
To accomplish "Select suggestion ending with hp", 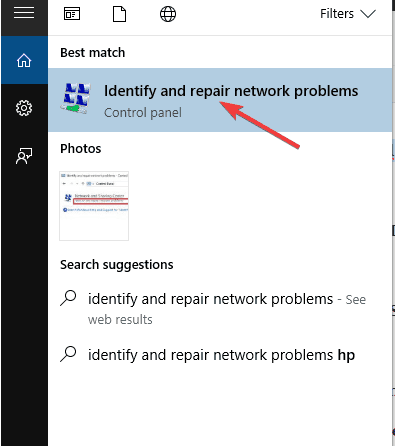I will pyautogui.click(x=221, y=355).
